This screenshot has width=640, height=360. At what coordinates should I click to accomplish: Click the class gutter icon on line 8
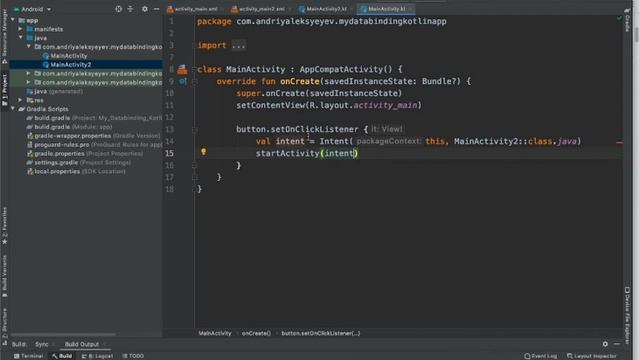pyautogui.click(x=182, y=69)
